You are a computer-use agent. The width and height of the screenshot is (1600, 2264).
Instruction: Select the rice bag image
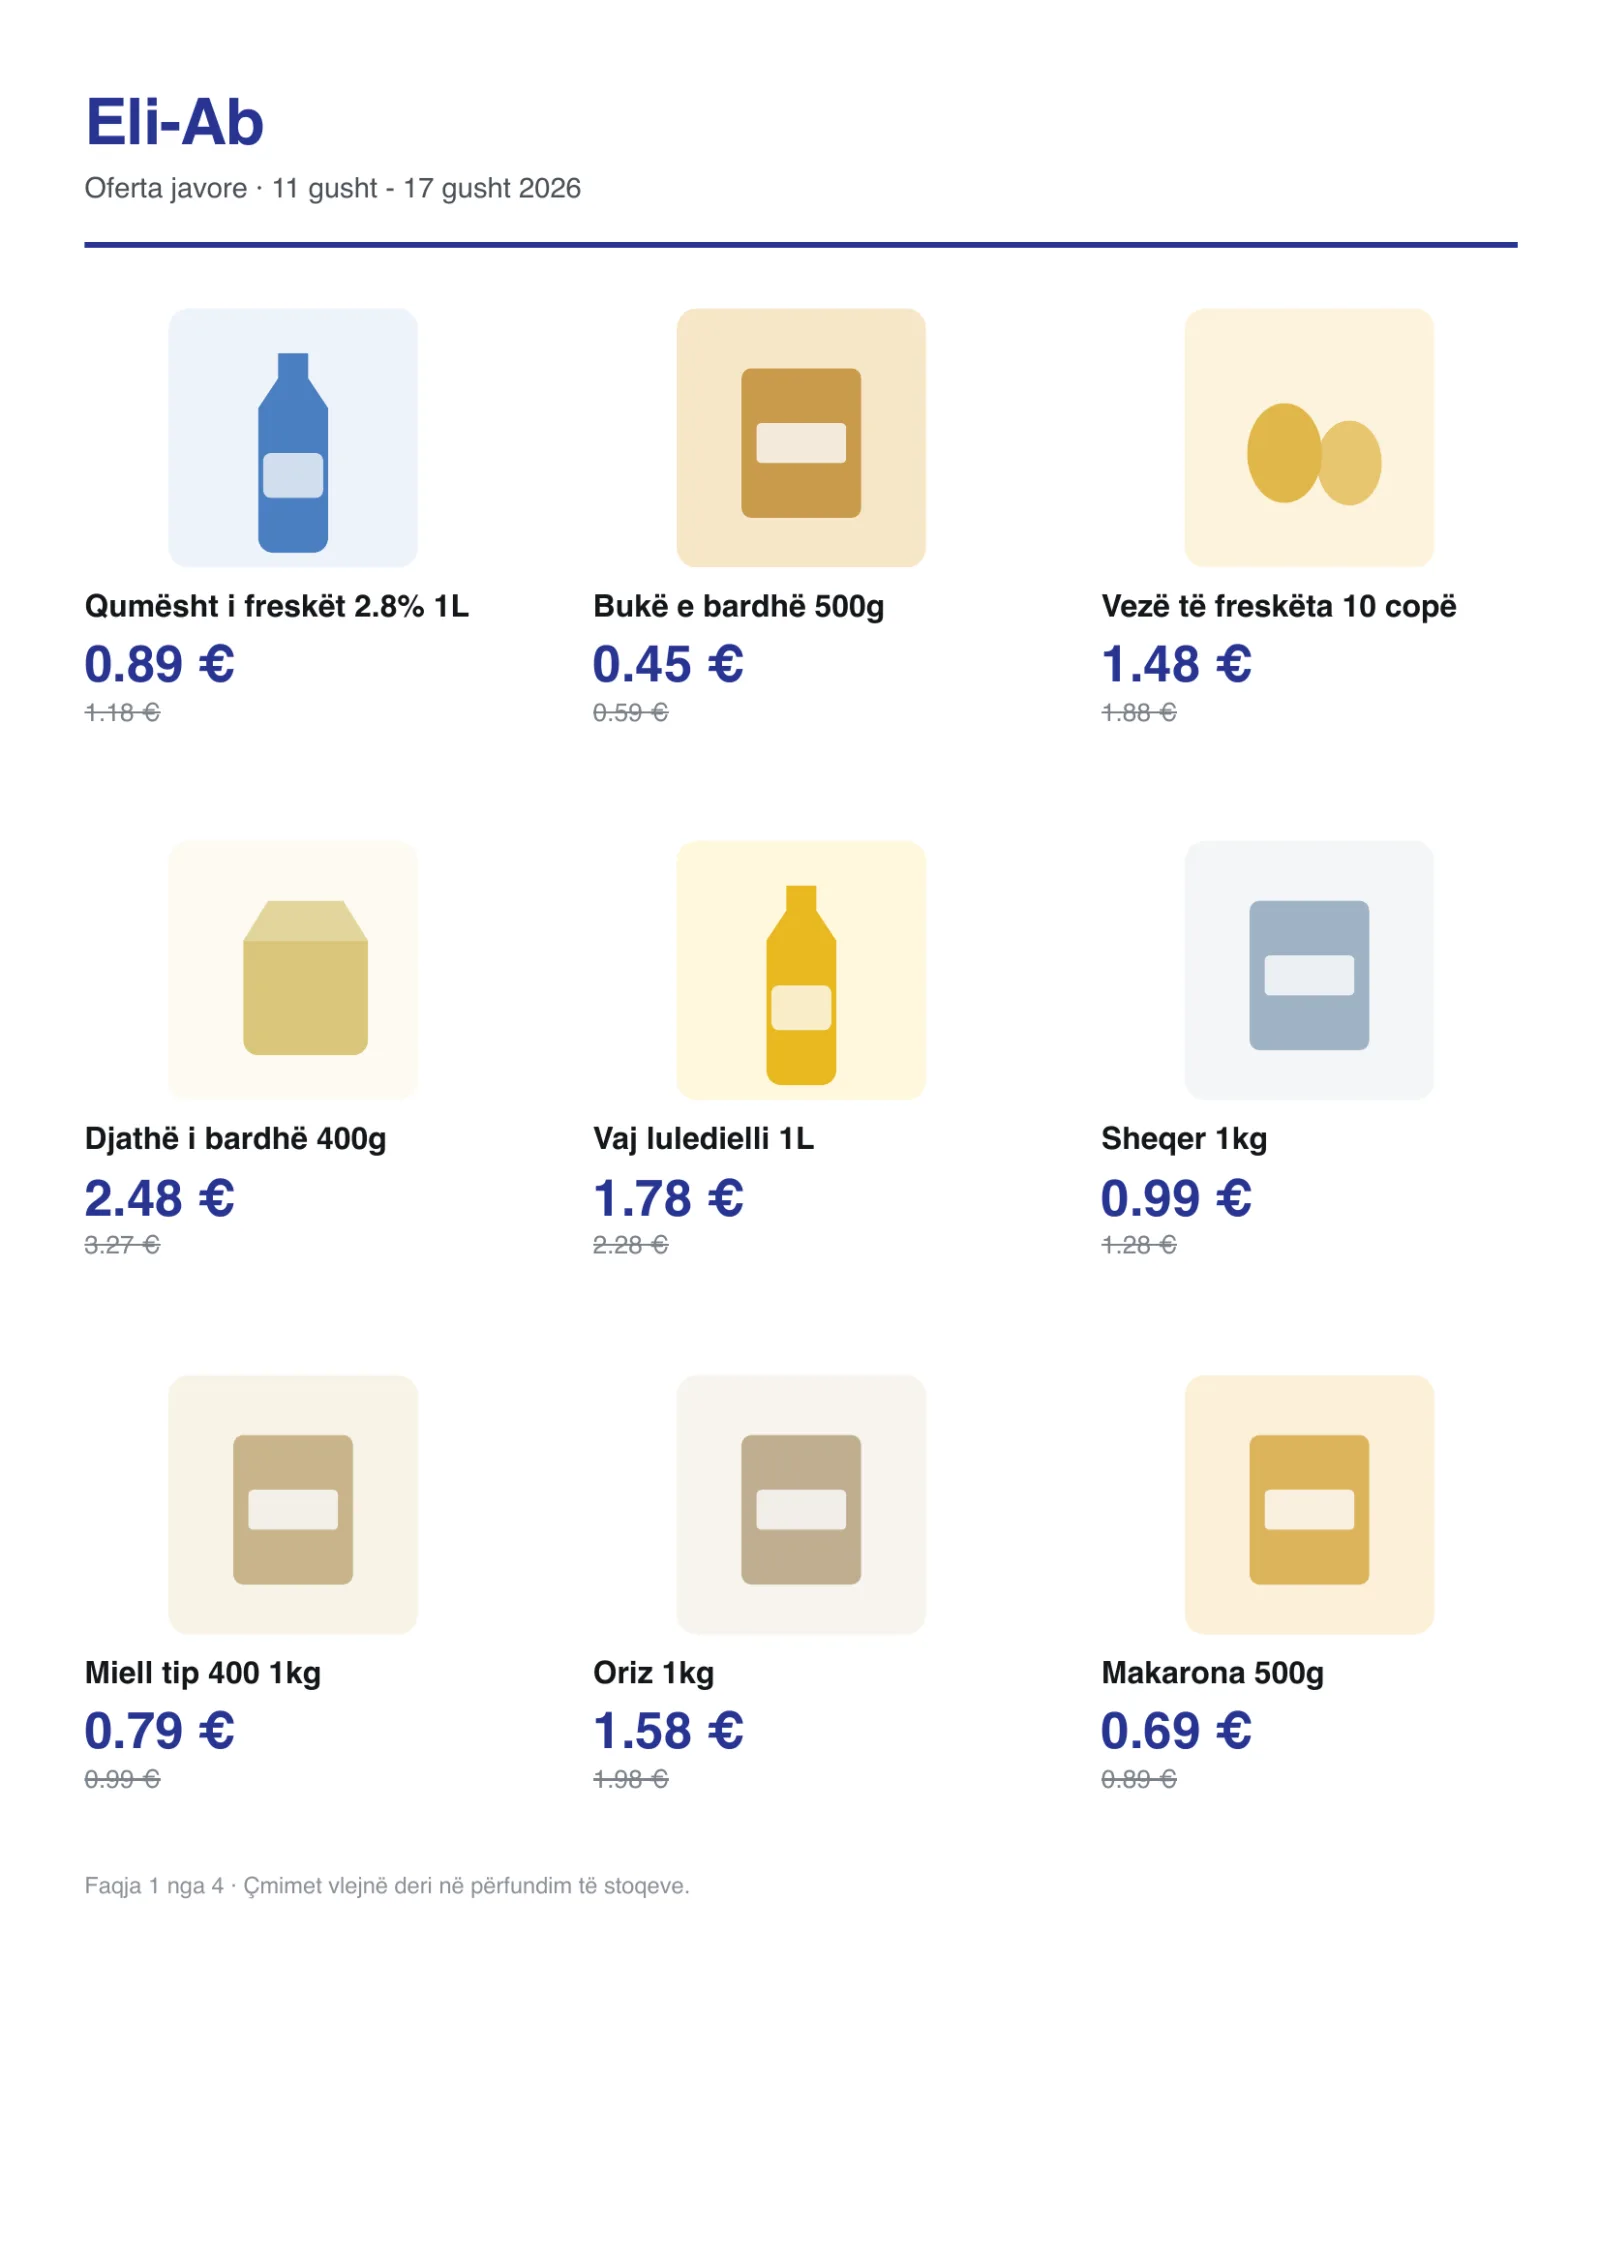(x=800, y=1504)
